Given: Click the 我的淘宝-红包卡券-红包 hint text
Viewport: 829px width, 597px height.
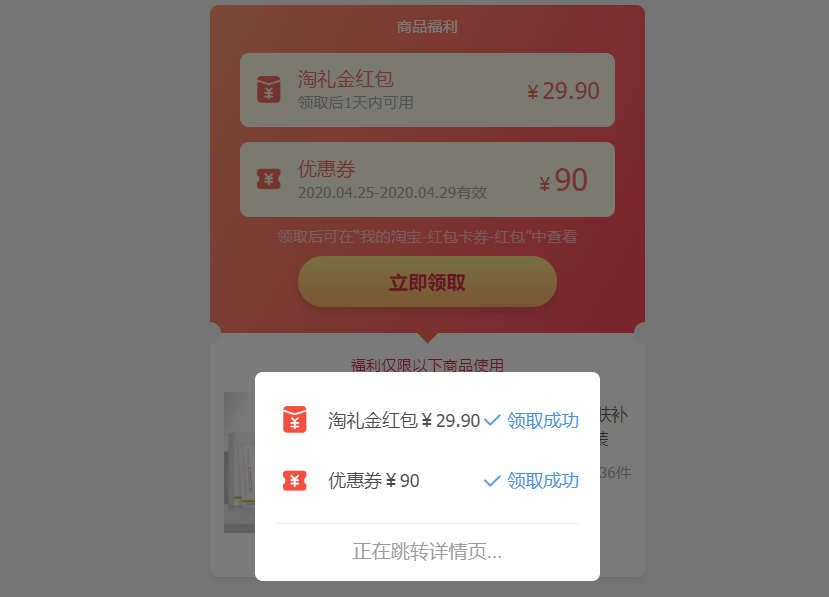Looking at the screenshot, I should (442, 236).
